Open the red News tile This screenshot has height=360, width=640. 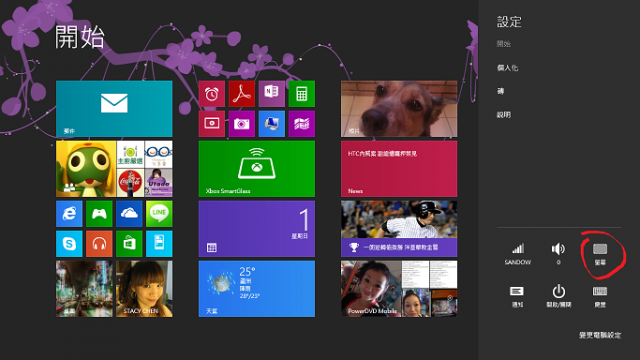(399, 169)
